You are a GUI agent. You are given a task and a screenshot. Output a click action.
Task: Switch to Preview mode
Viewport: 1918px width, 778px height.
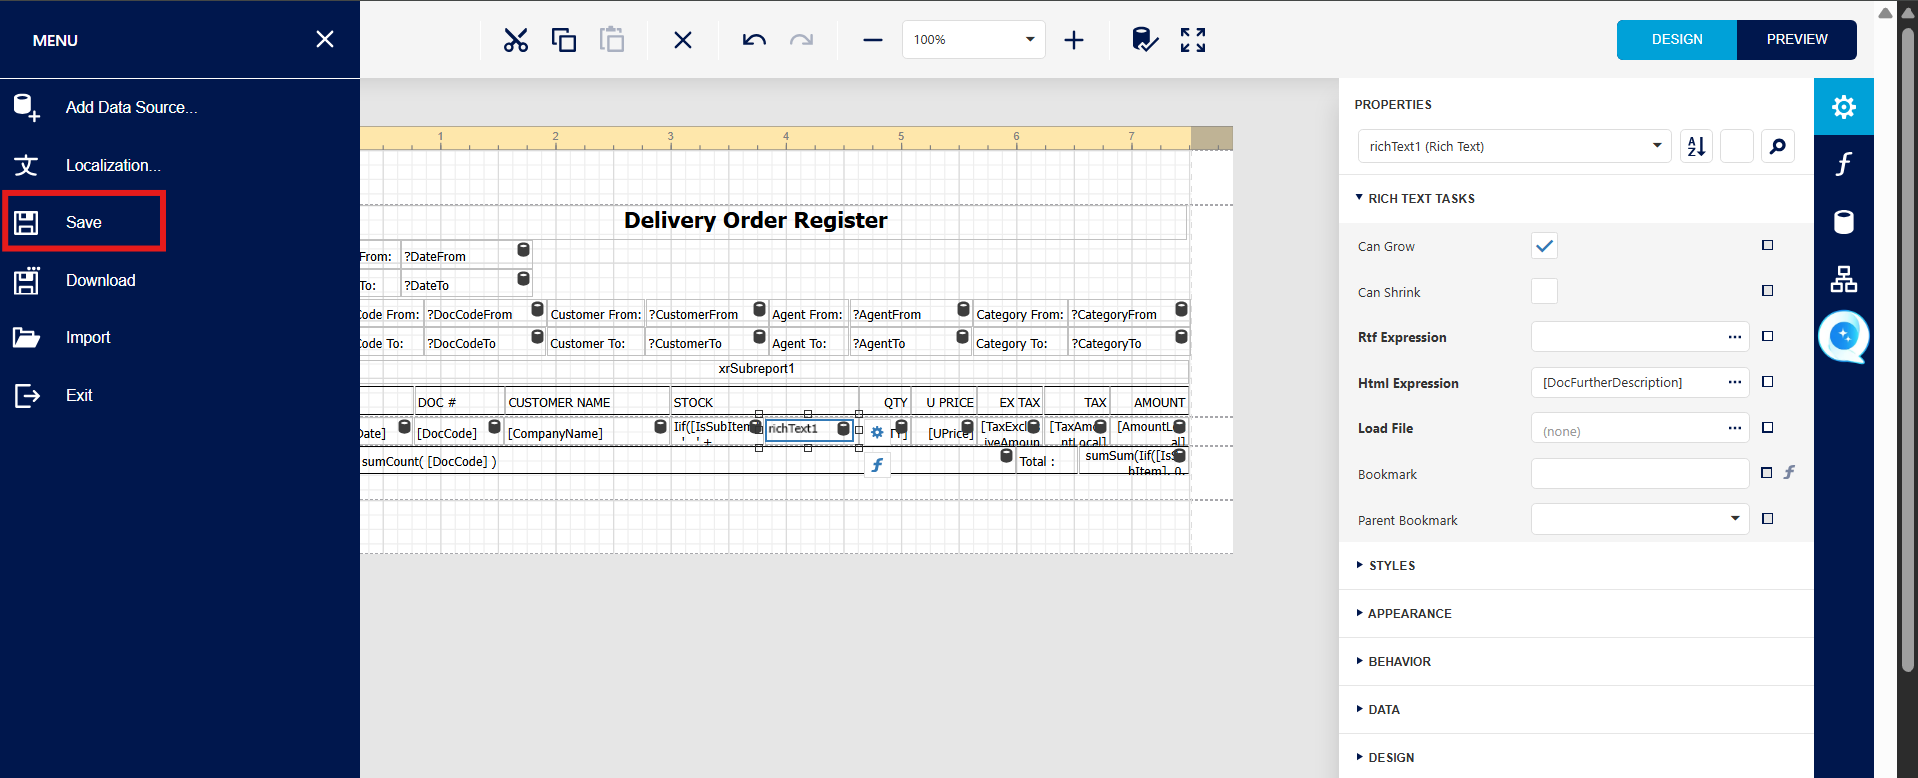[1796, 40]
